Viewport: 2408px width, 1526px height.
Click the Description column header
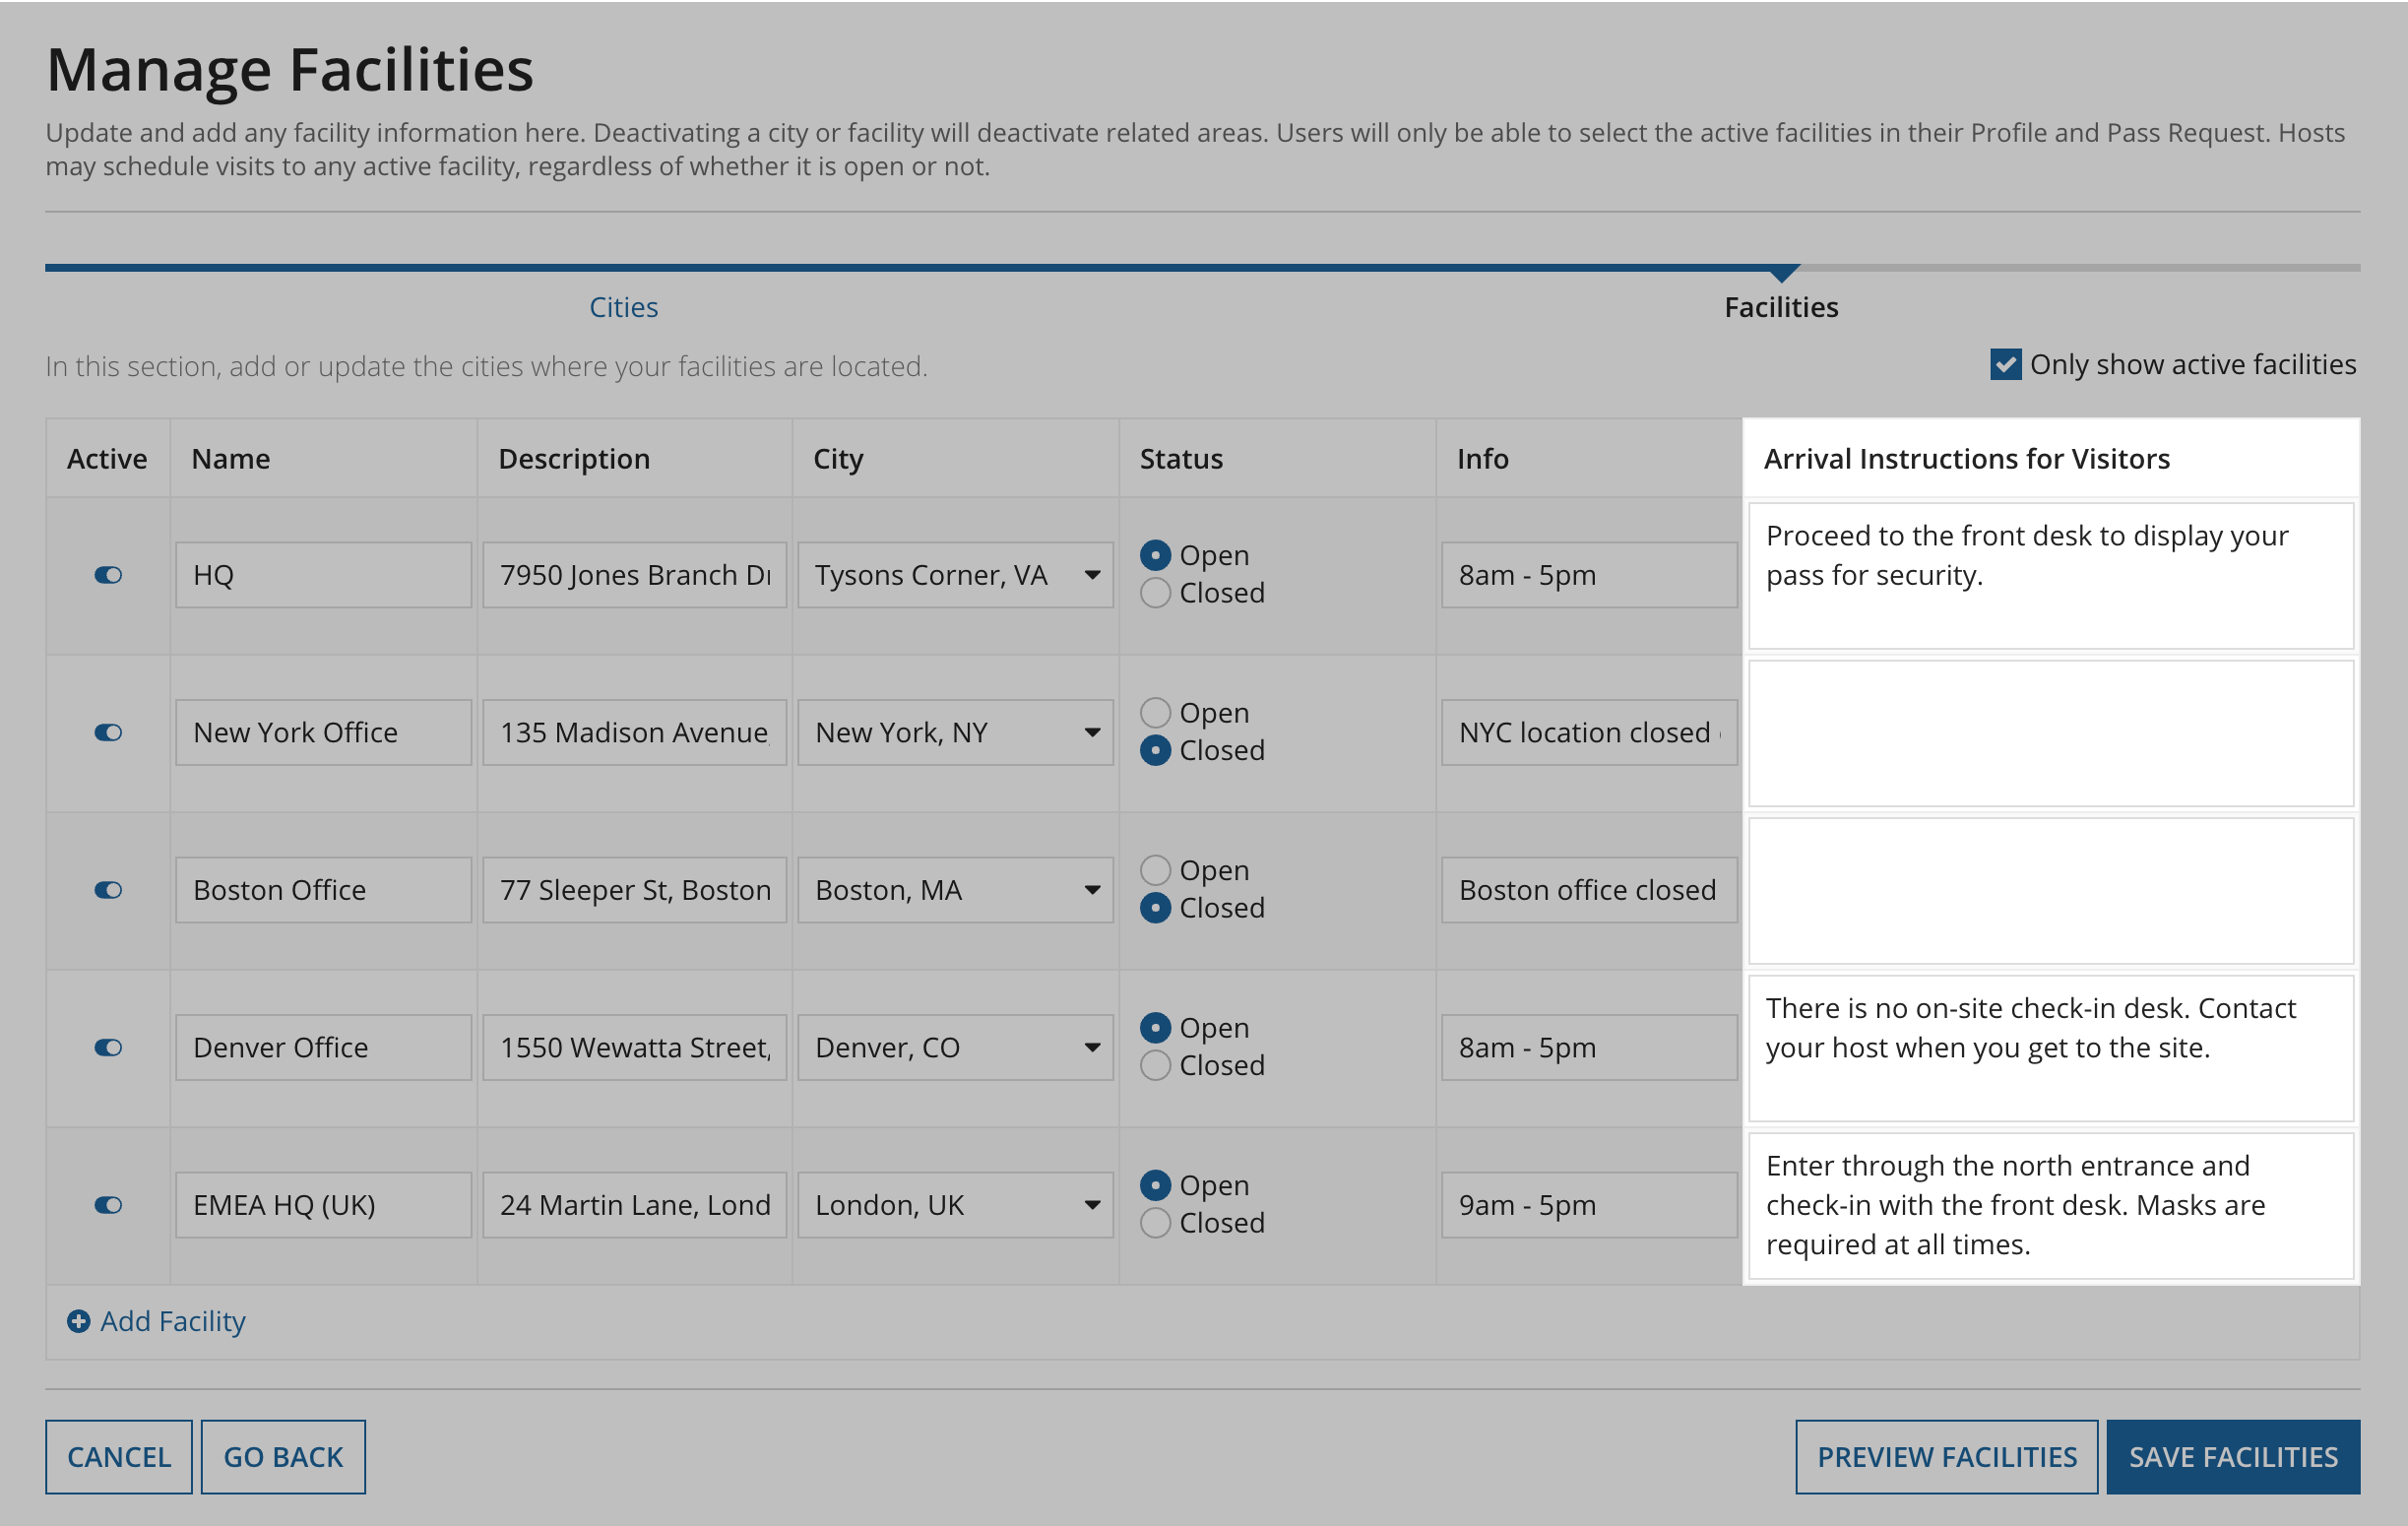coord(574,459)
